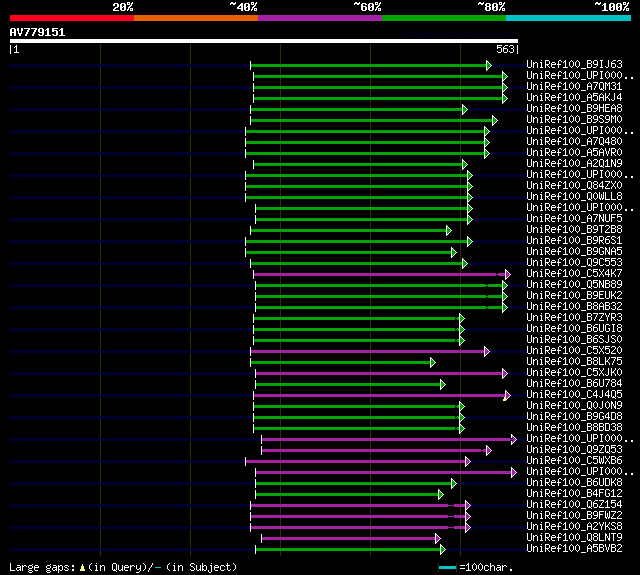Click the arrowhead ending B9T2B8's bar

[449, 231]
